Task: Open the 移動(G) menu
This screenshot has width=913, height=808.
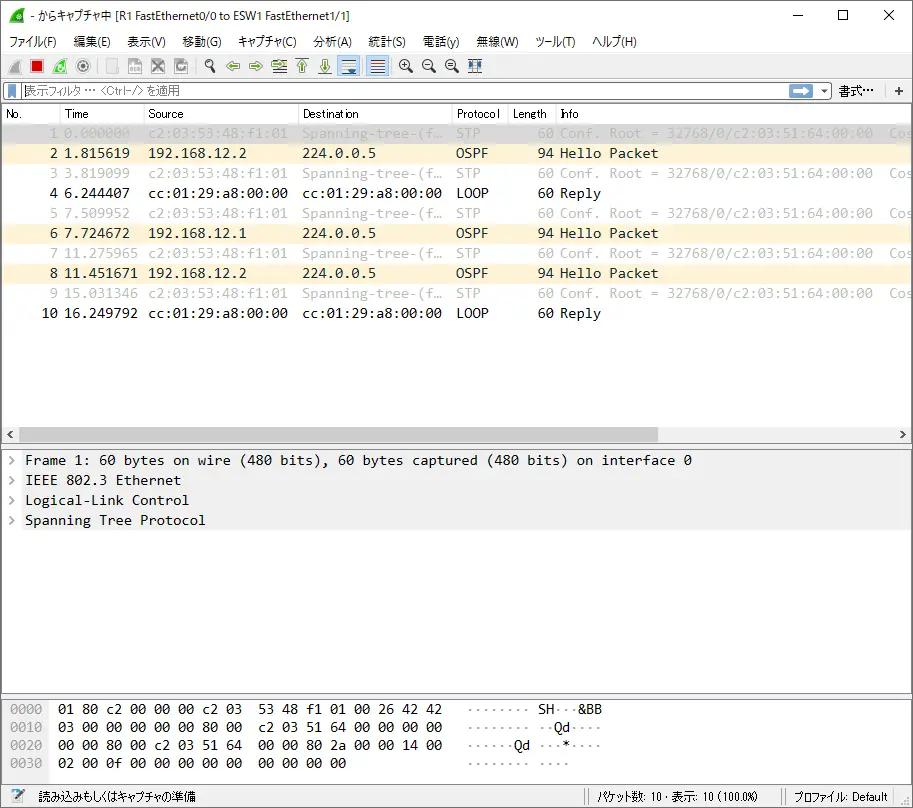Action: (x=201, y=42)
